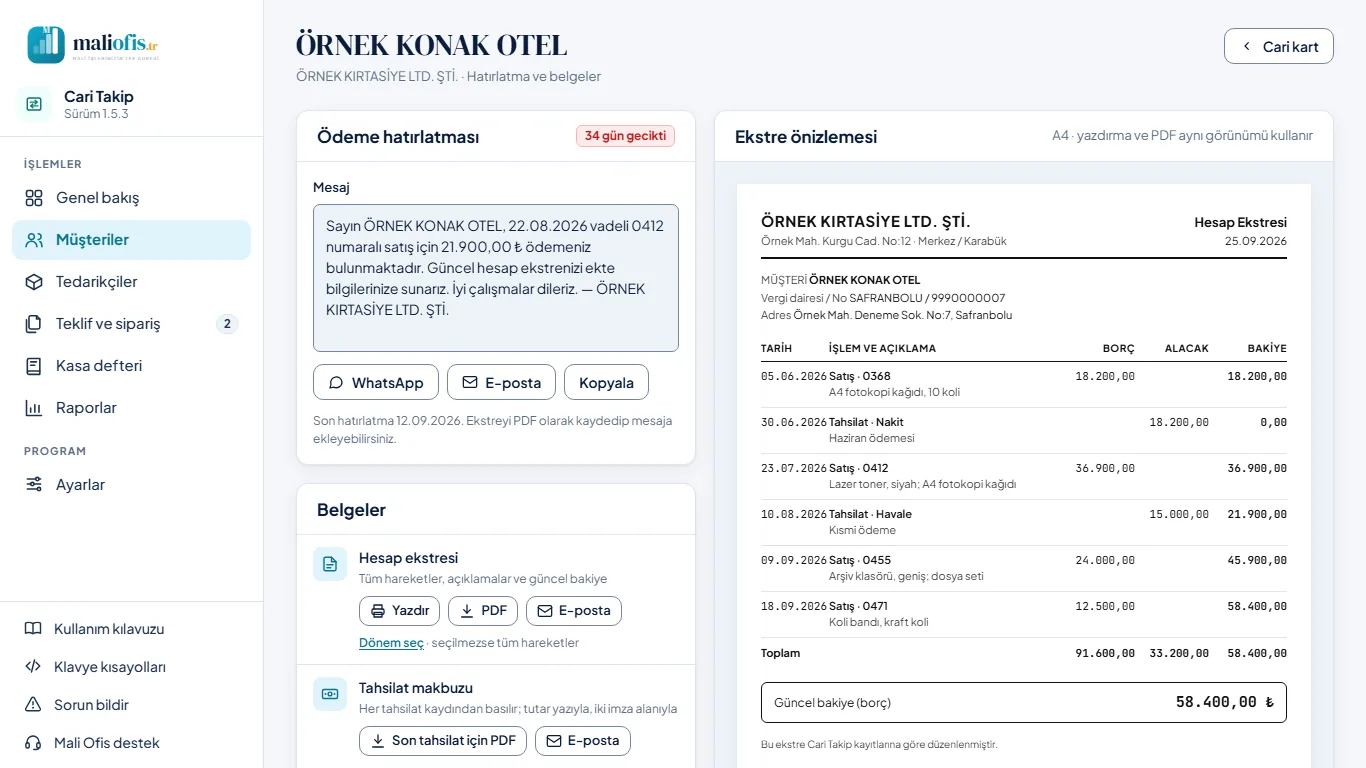Click Son tahsilat için PDF button

click(x=443, y=741)
